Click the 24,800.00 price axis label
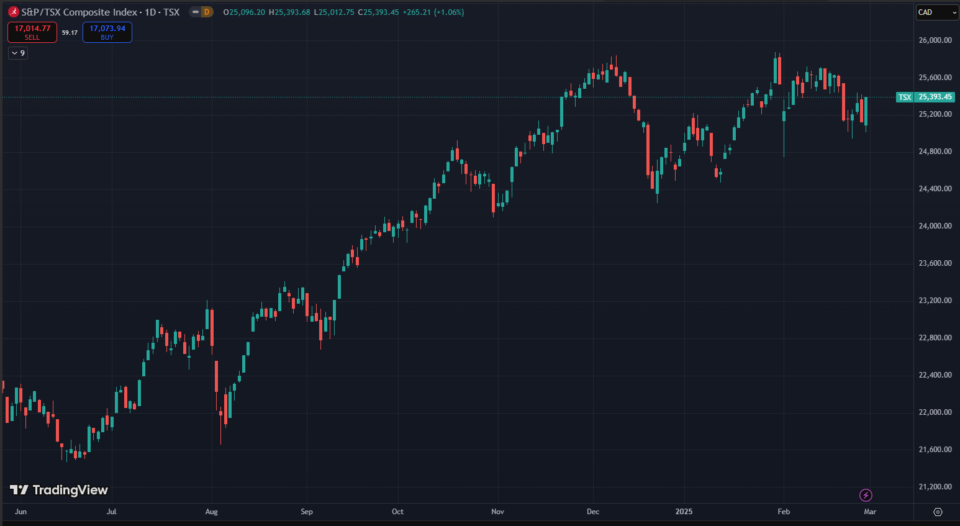The height and width of the screenshot is (526, 960). point(936,151)
